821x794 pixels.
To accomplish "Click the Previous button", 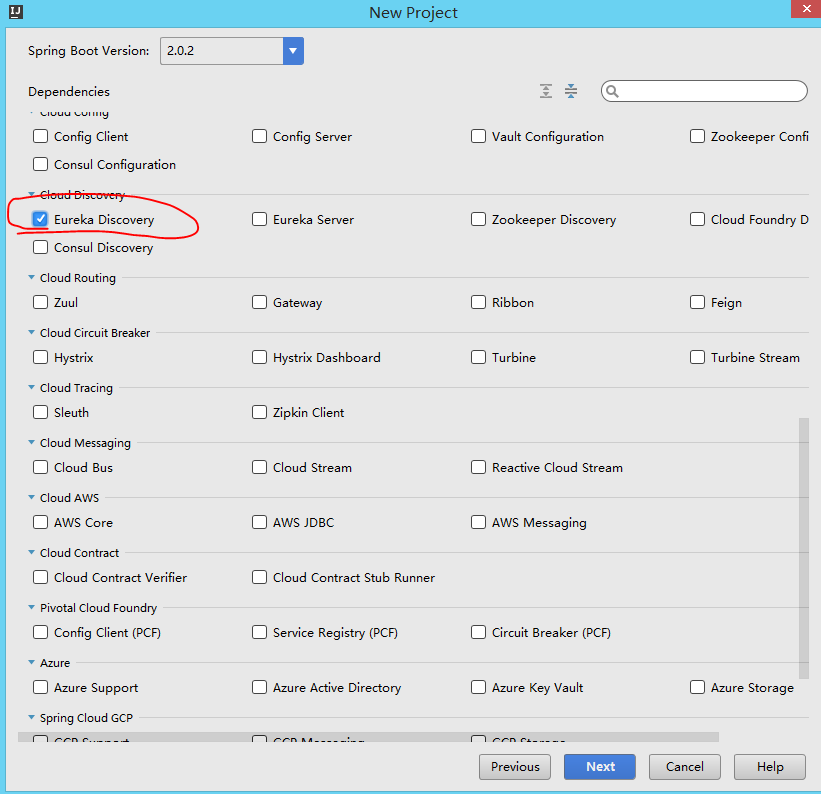I will (515, 767).
